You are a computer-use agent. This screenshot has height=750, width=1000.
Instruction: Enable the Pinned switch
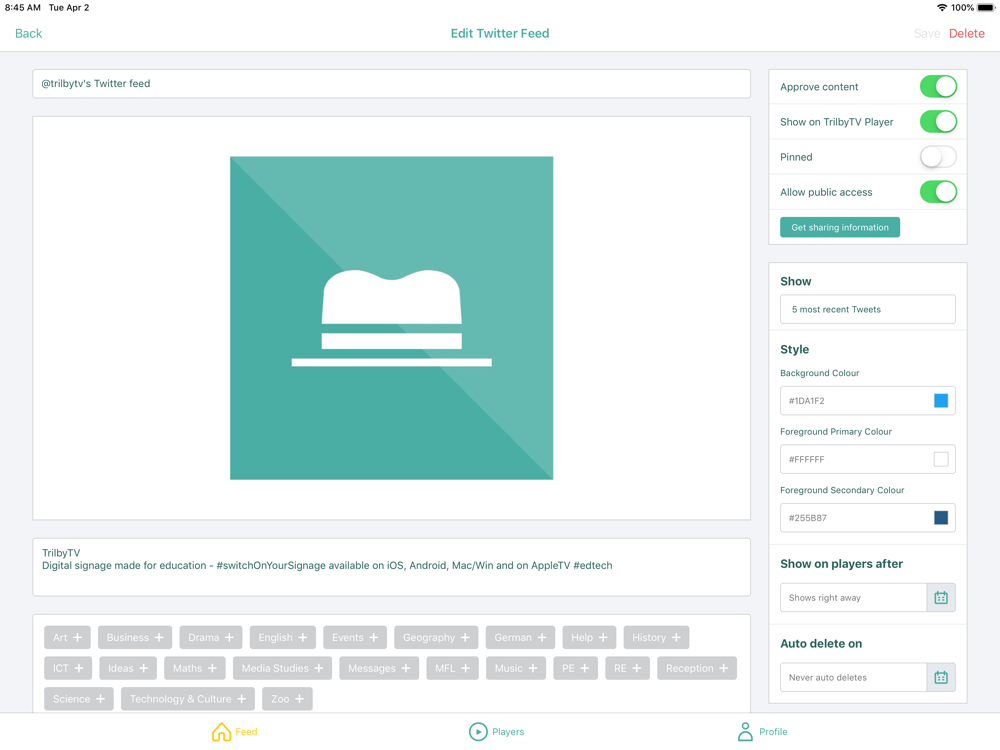point(938,157)
